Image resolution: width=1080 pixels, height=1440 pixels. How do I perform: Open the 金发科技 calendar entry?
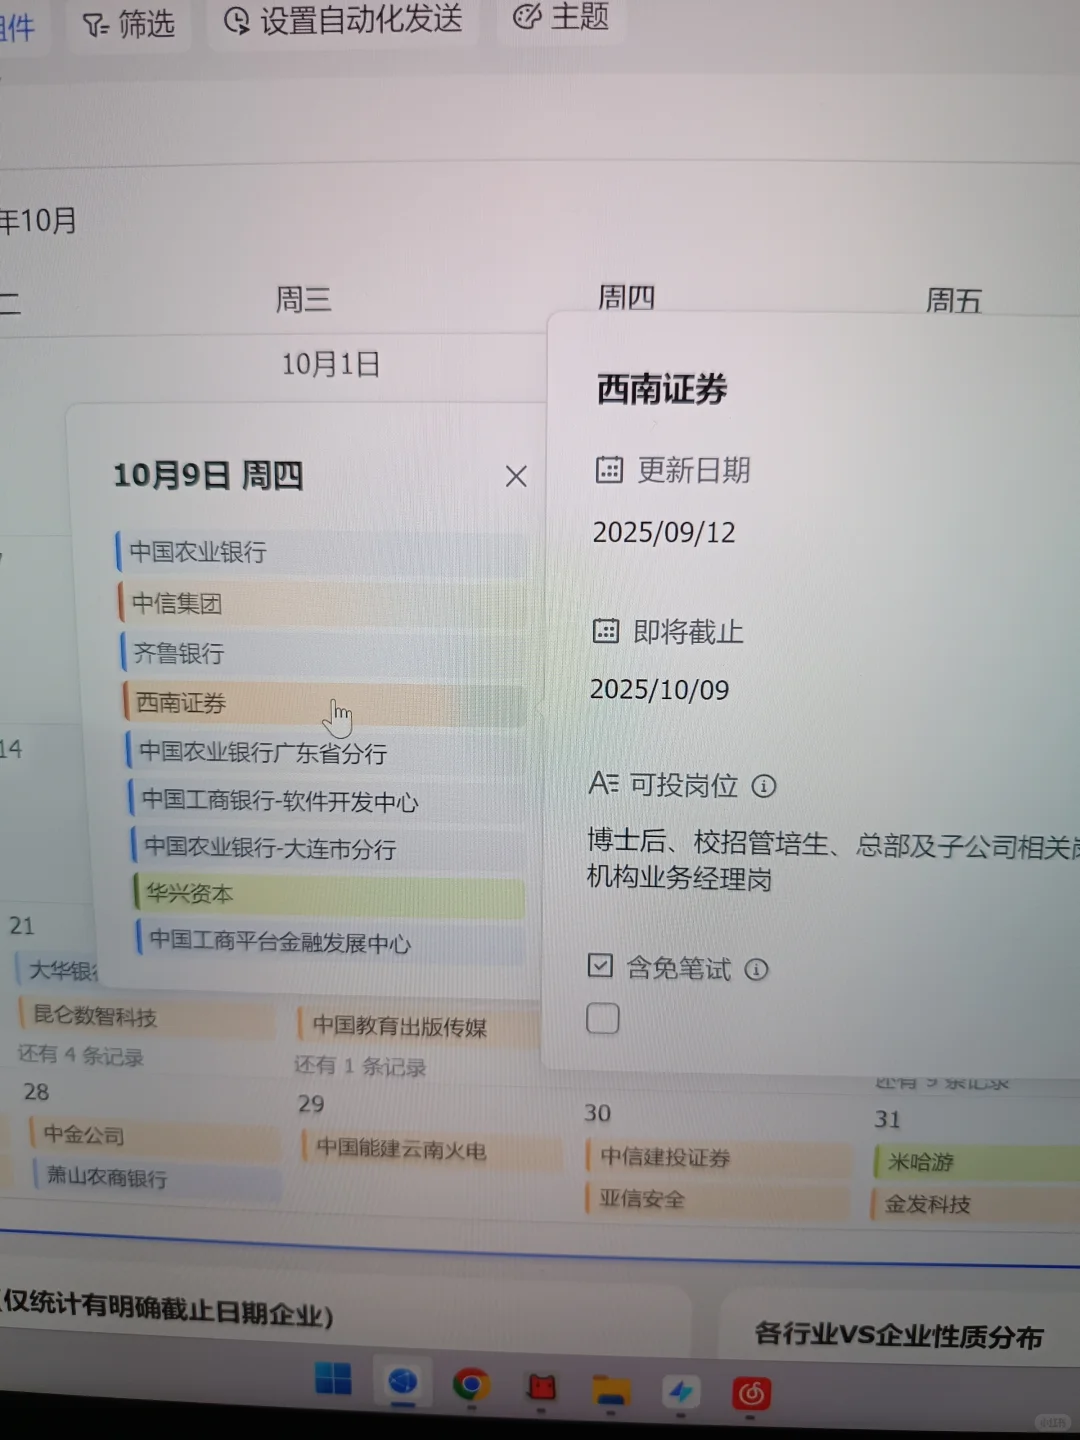(x=975, y=1204)
